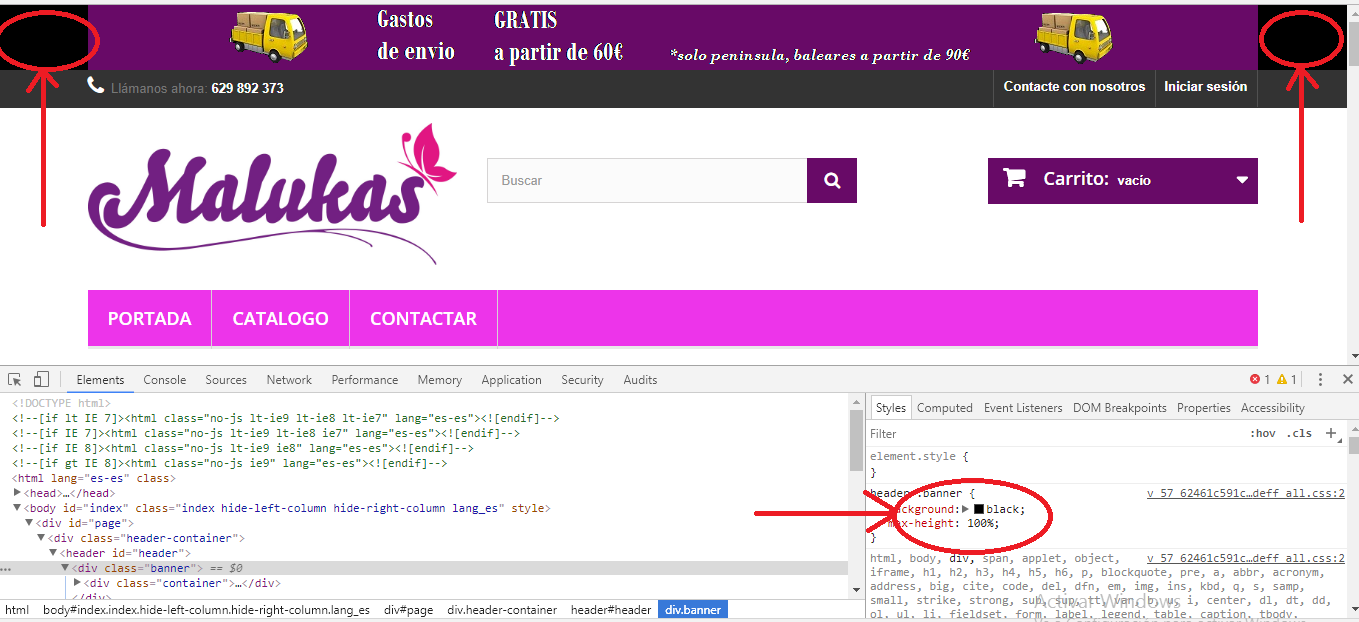Switch to the Console tab
1359x622 pixels.
[x=165, y=380]
